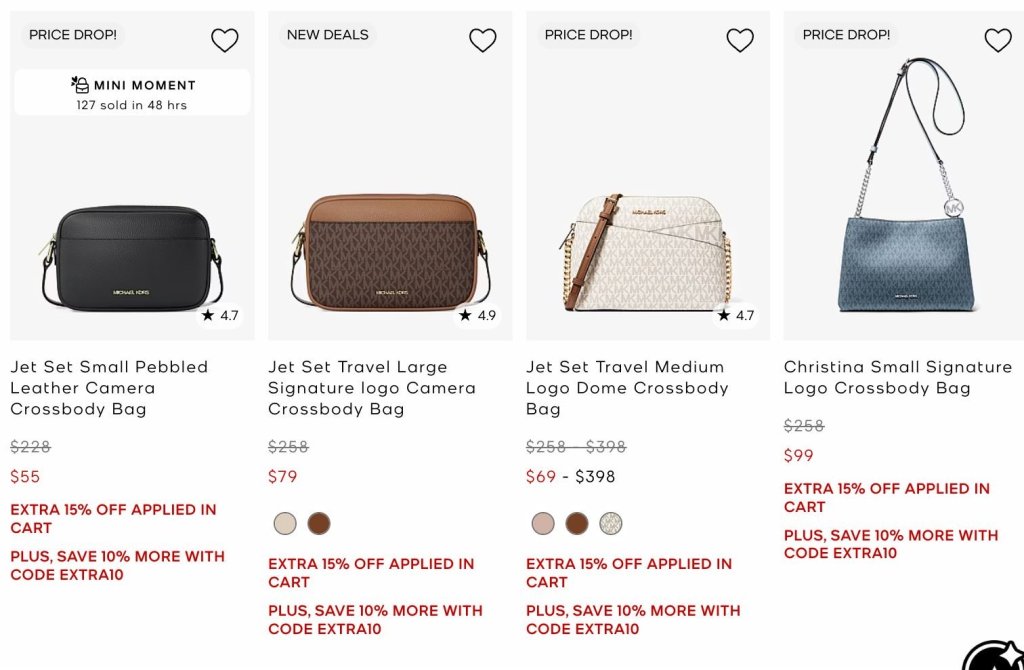
Task: Open Jet Set Travel Large Signature logo Camera link
Action: [x=372, y=388]
